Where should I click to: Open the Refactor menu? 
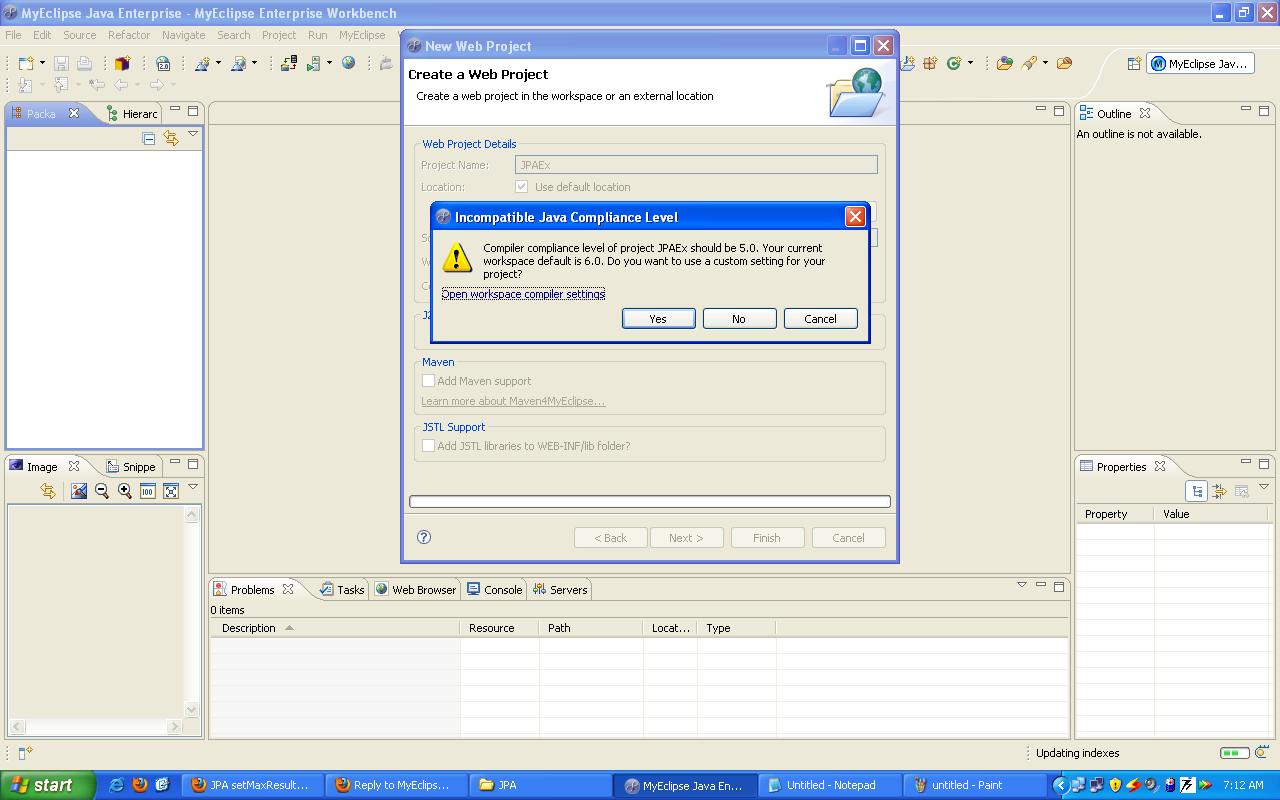click(x=129, y=35)
